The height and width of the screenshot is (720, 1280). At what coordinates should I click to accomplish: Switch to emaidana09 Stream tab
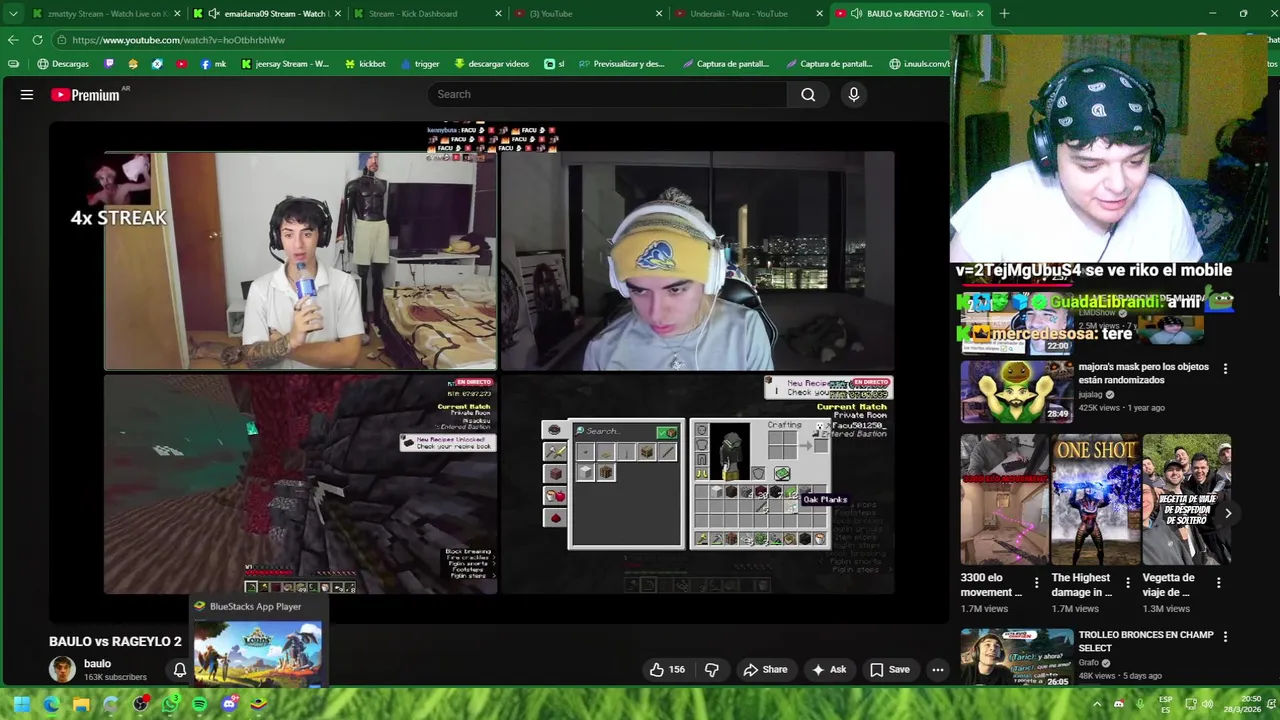pos(268,14)
